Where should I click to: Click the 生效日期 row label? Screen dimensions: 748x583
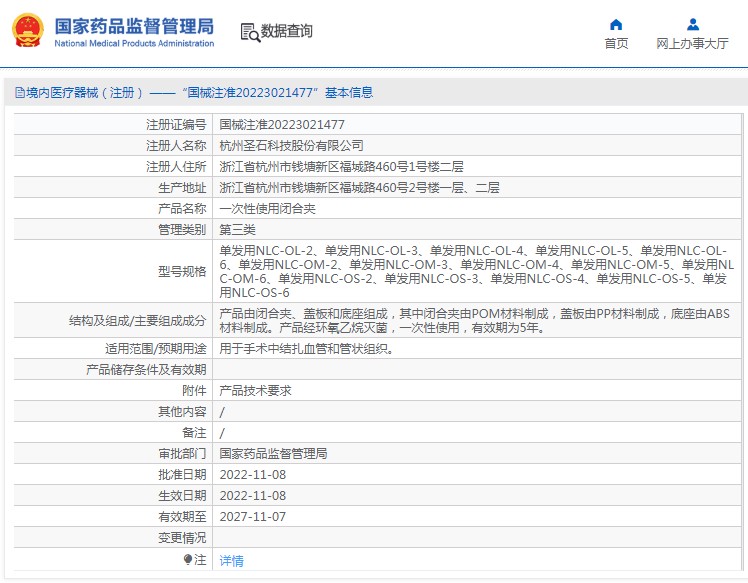[182, 496]
